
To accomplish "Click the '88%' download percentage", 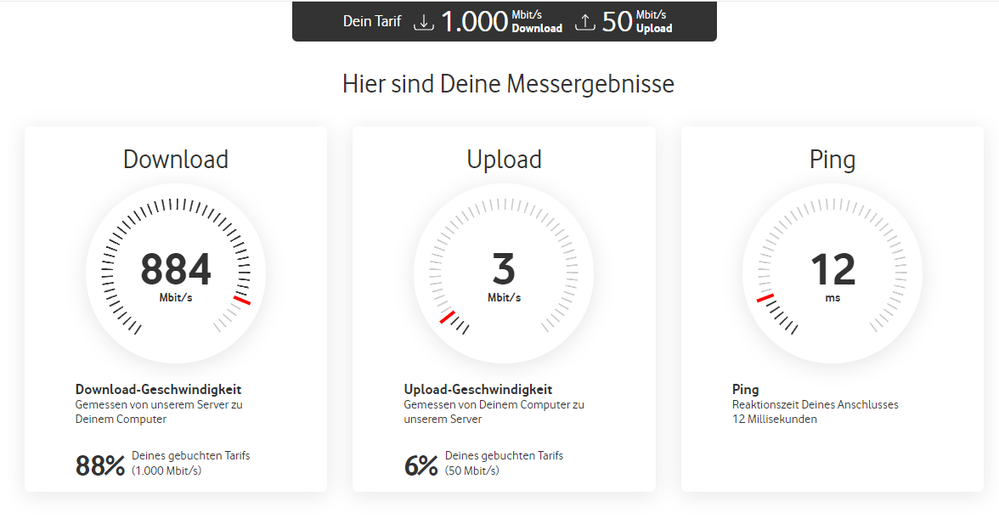I will tap(100, 466).
